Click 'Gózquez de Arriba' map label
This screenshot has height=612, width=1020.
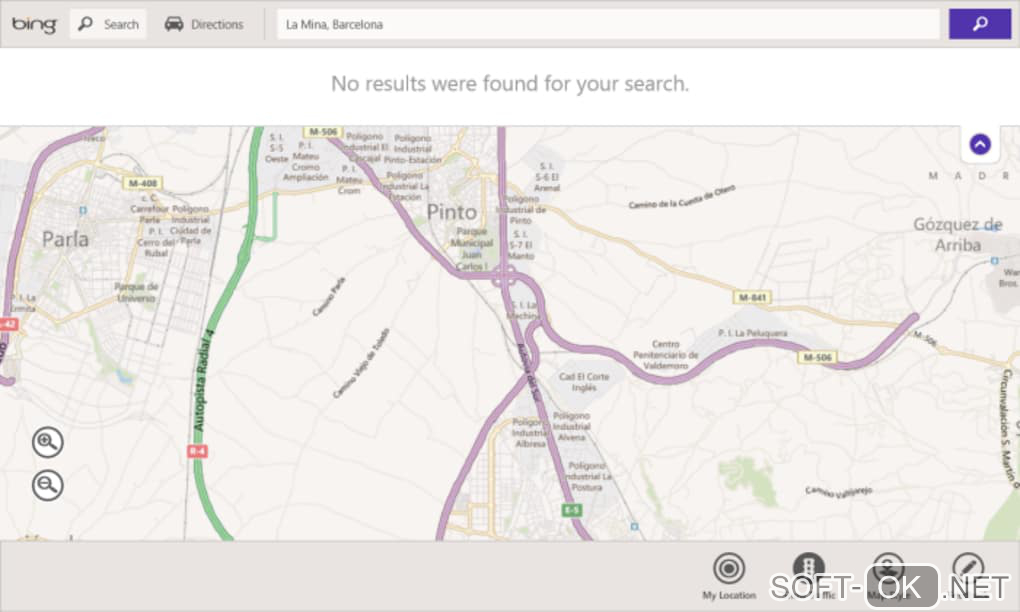point(958,235)
